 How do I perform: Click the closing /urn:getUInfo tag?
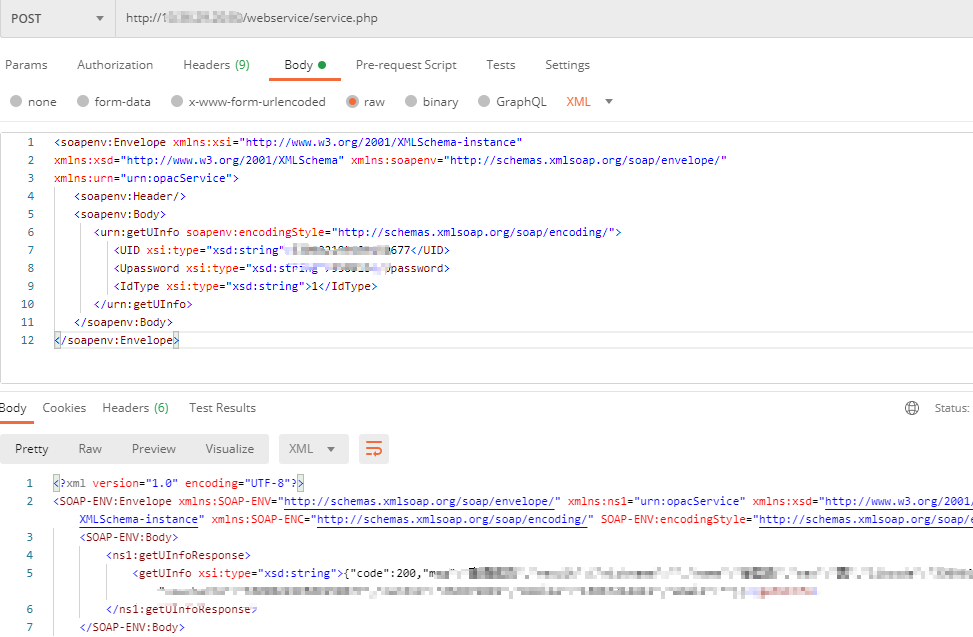coord(143,305)
